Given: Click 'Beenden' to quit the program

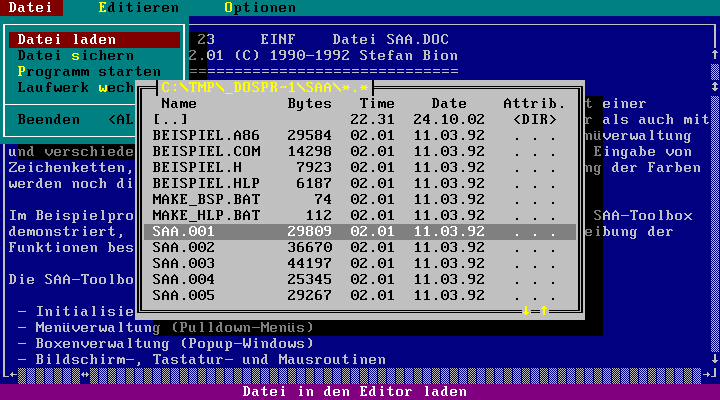Looking at the screenshot, I should point(49,120).
